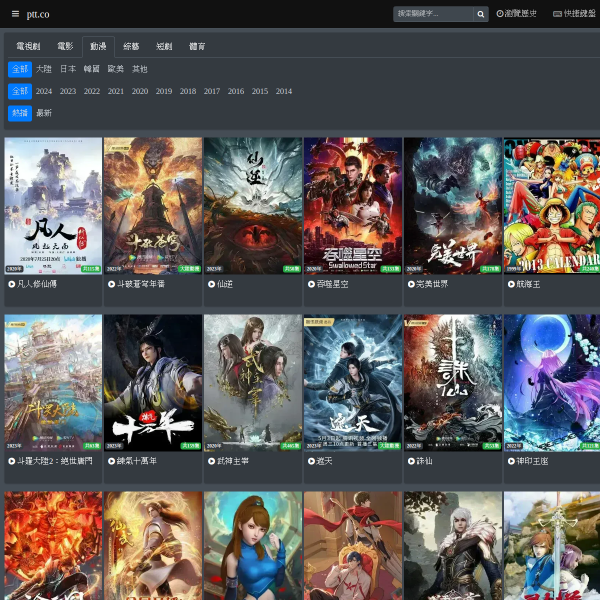Viewport: 600px width, 600px height.
Task: Click the ptt.co site logo
Action: point(38,14)
